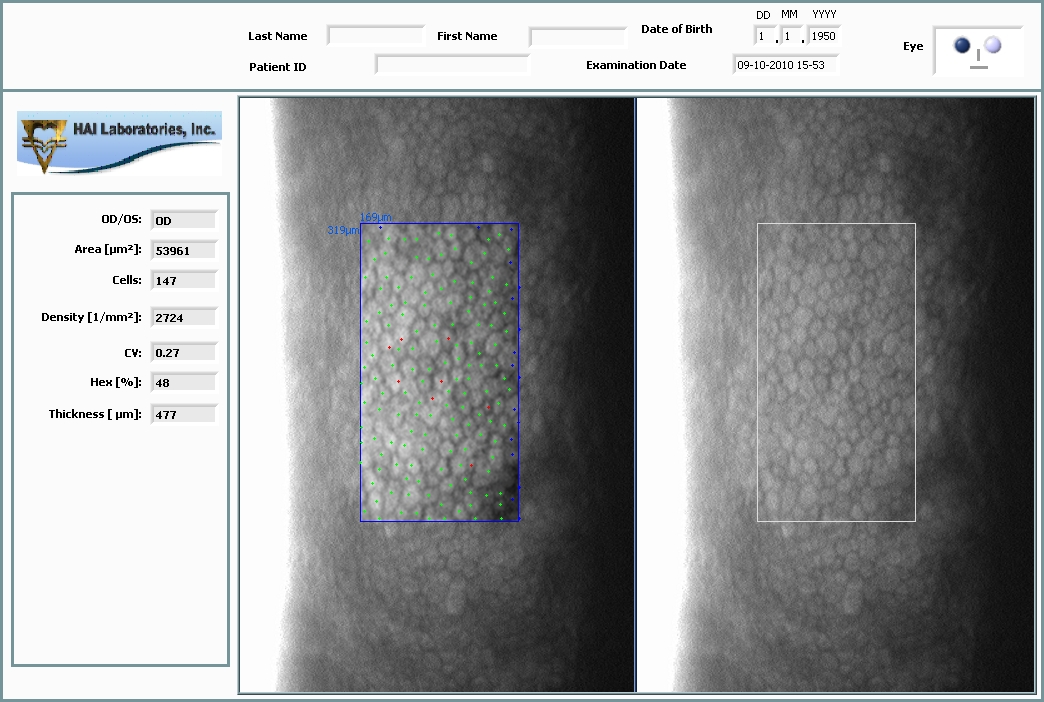
Task: Select the Area value 53961
Action: point(184,250)
